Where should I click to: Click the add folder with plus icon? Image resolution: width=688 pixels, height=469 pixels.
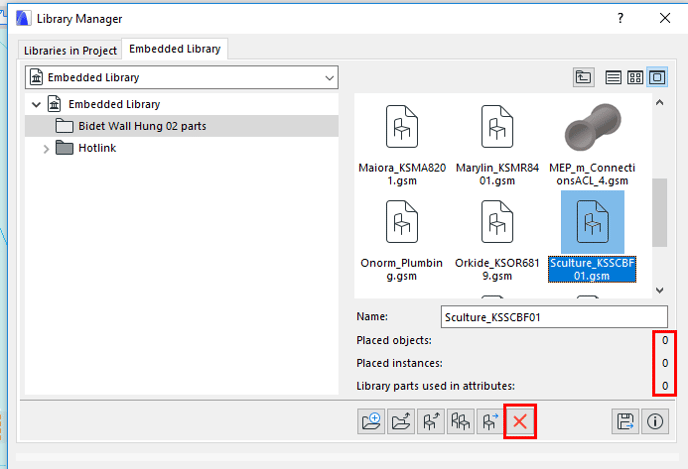pyautogui.click(x=371, y=422)
